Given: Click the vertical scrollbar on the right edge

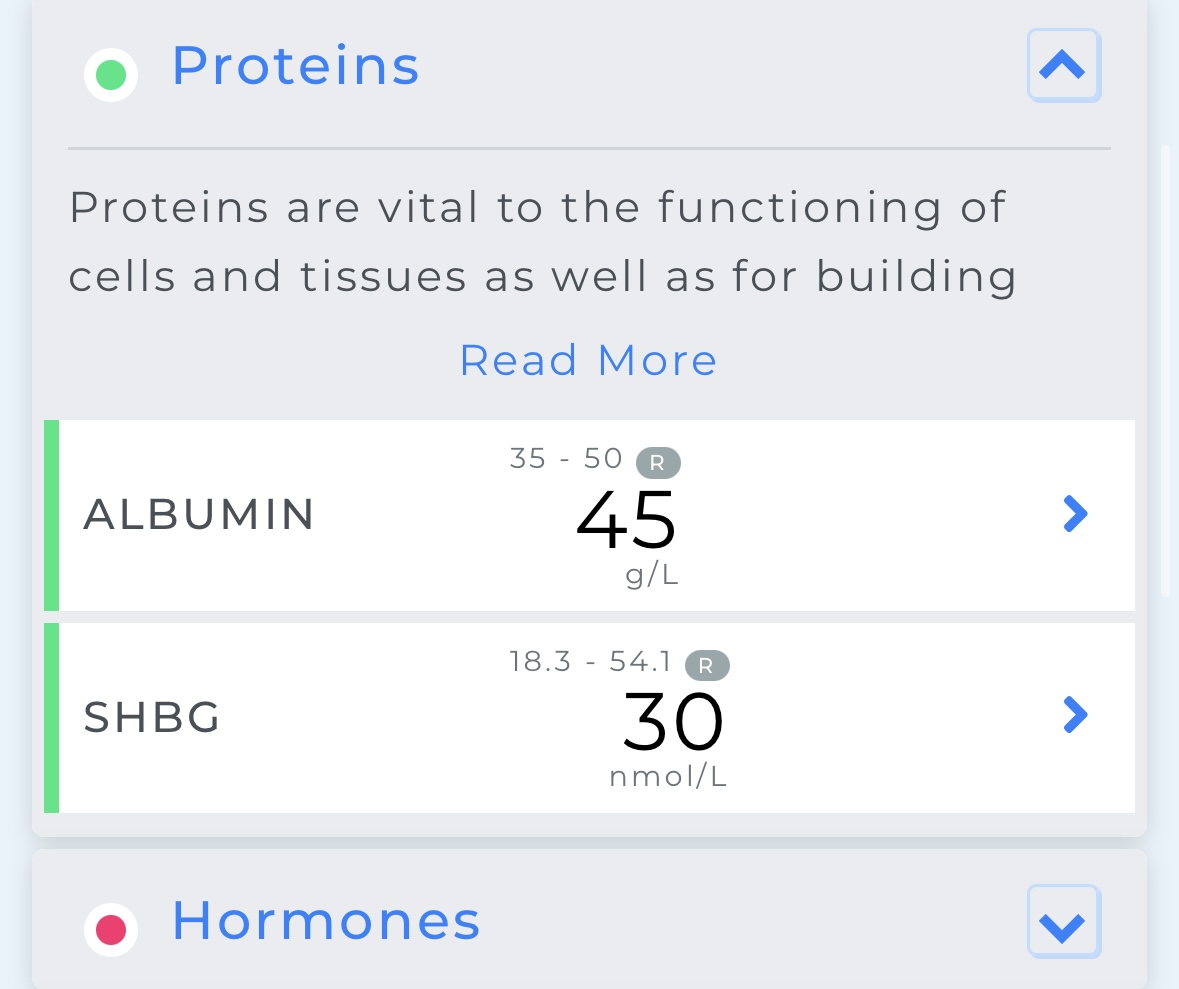Looking at the screenshot, I should 1165,370.
